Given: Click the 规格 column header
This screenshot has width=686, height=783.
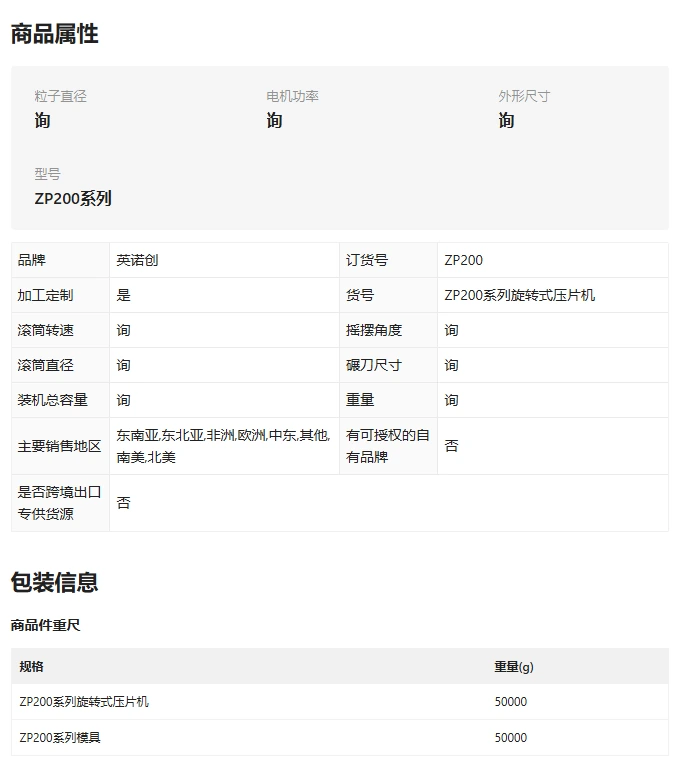Looking at the screenshot, I should point(31,667).
